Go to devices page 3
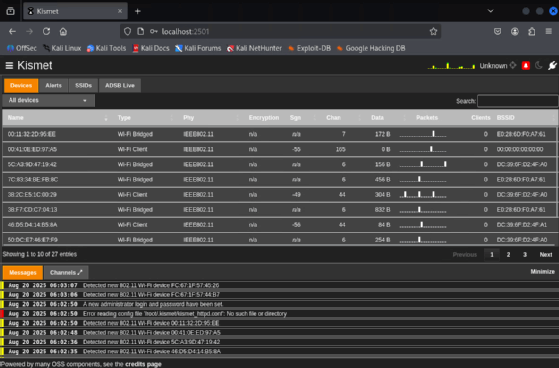Viewport: 559px width, 368px height. tap(525, 255)
